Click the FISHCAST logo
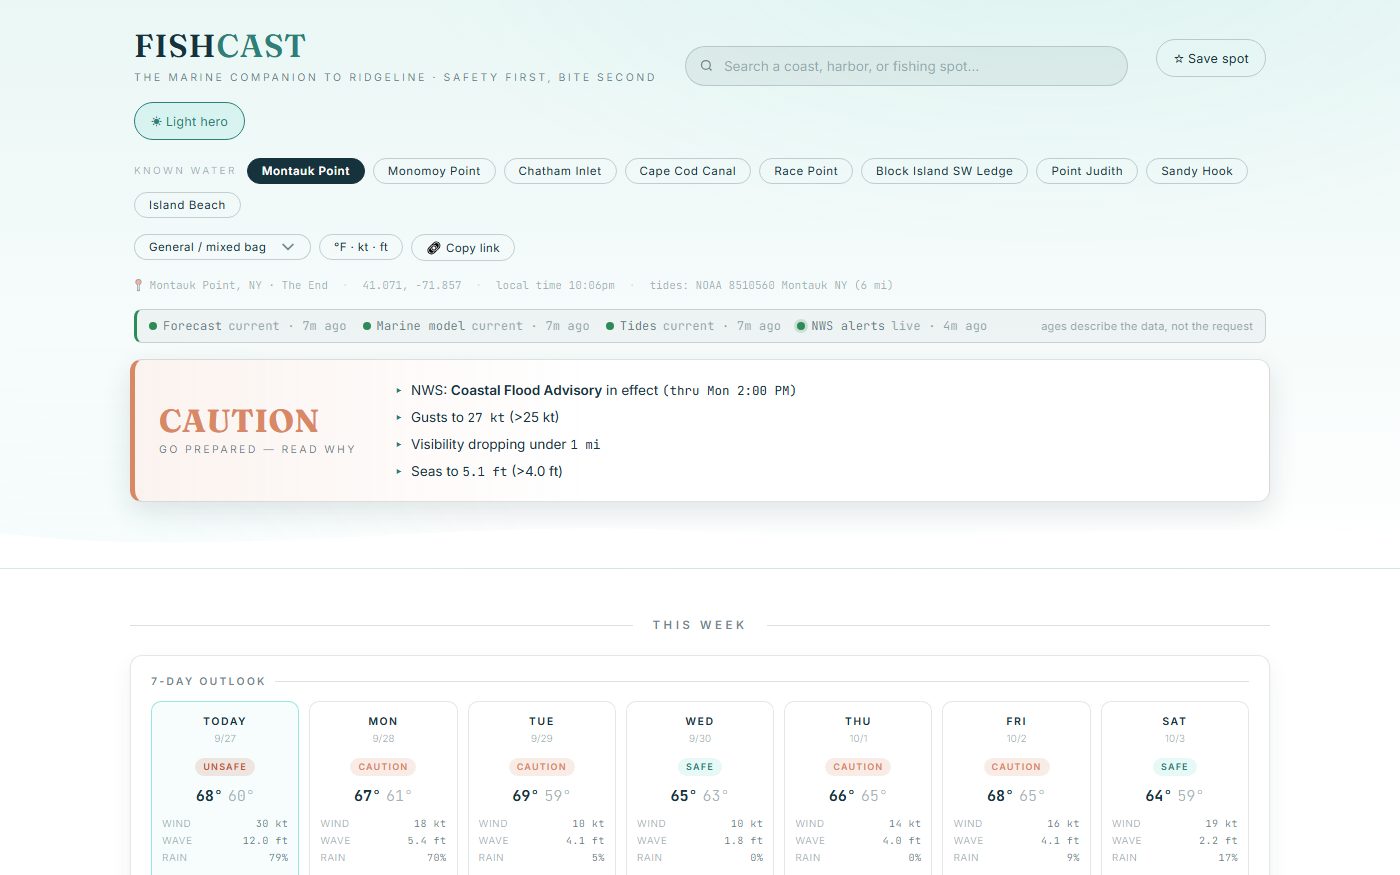This screenshot has height=875, width=1400. click(x=220, y=46)
